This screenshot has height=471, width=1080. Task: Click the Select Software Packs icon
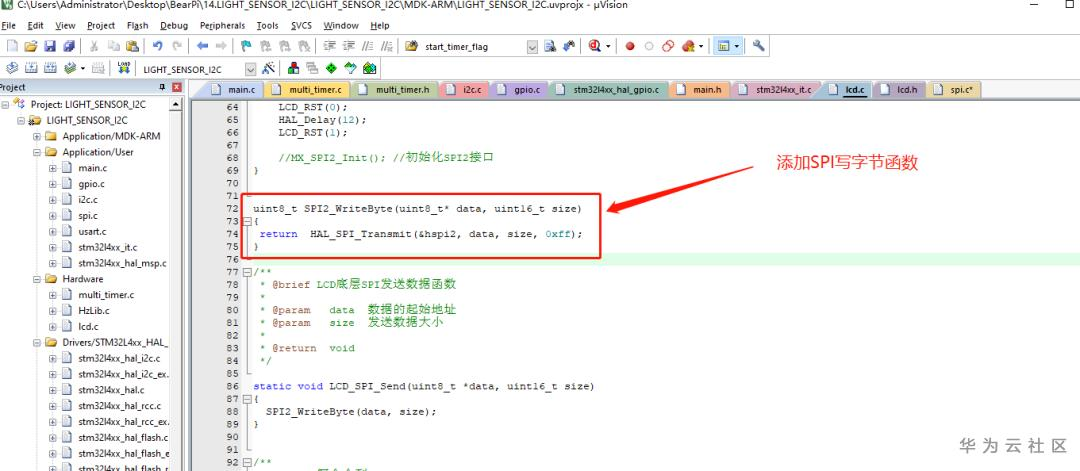[x=351, y=68]
